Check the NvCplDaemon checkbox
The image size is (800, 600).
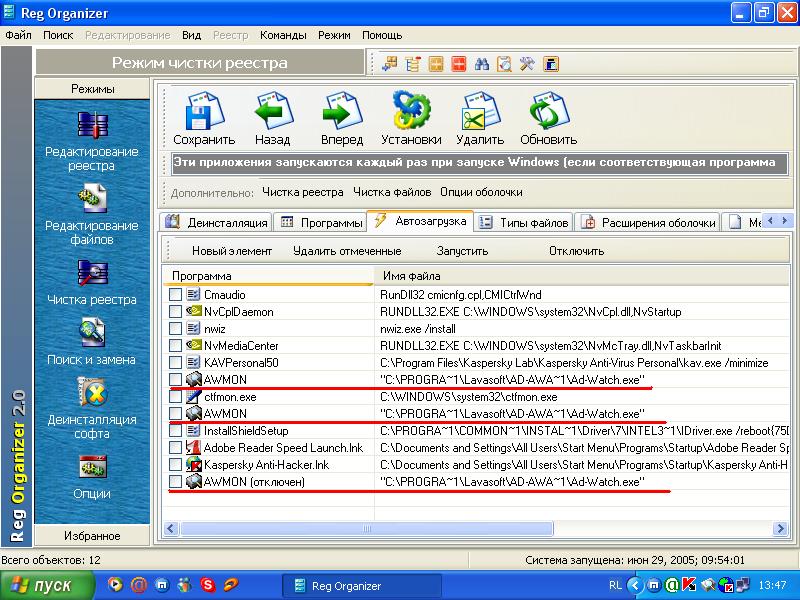[176, 312]
